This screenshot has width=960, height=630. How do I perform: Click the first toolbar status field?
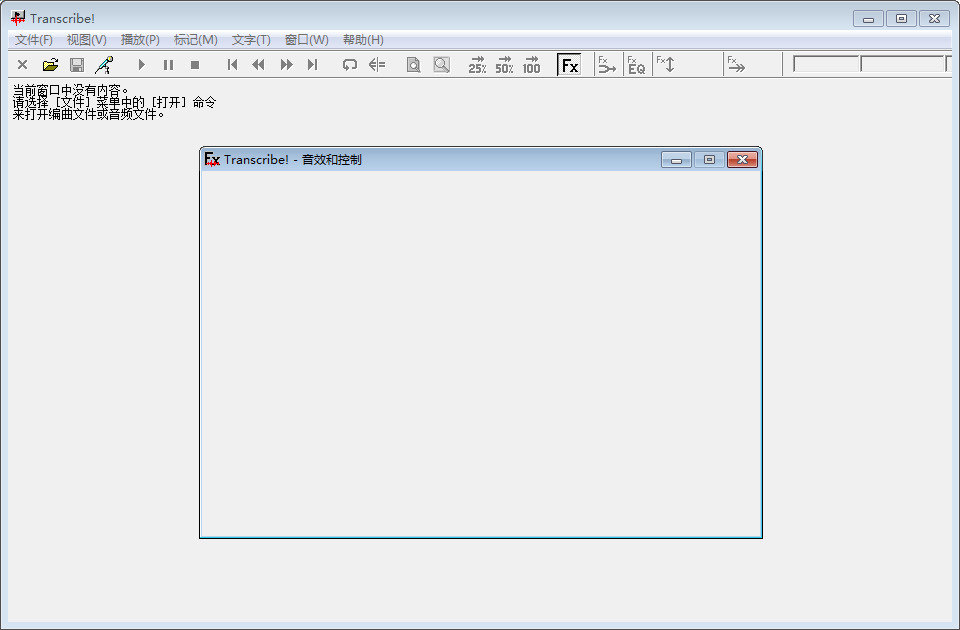pos(827,64)
